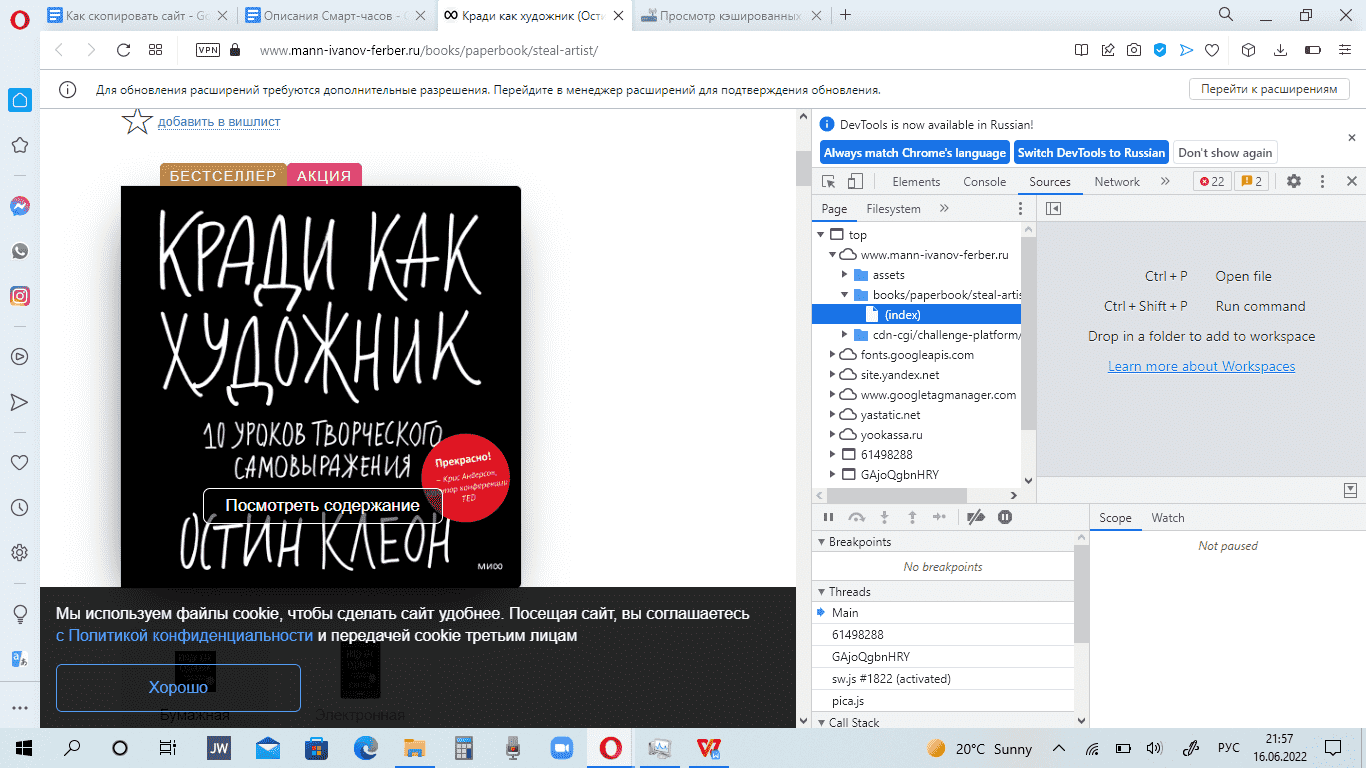The image size is (1366, 768).
Task: Open Instagram from Opera sidebar
Action: 19,296
